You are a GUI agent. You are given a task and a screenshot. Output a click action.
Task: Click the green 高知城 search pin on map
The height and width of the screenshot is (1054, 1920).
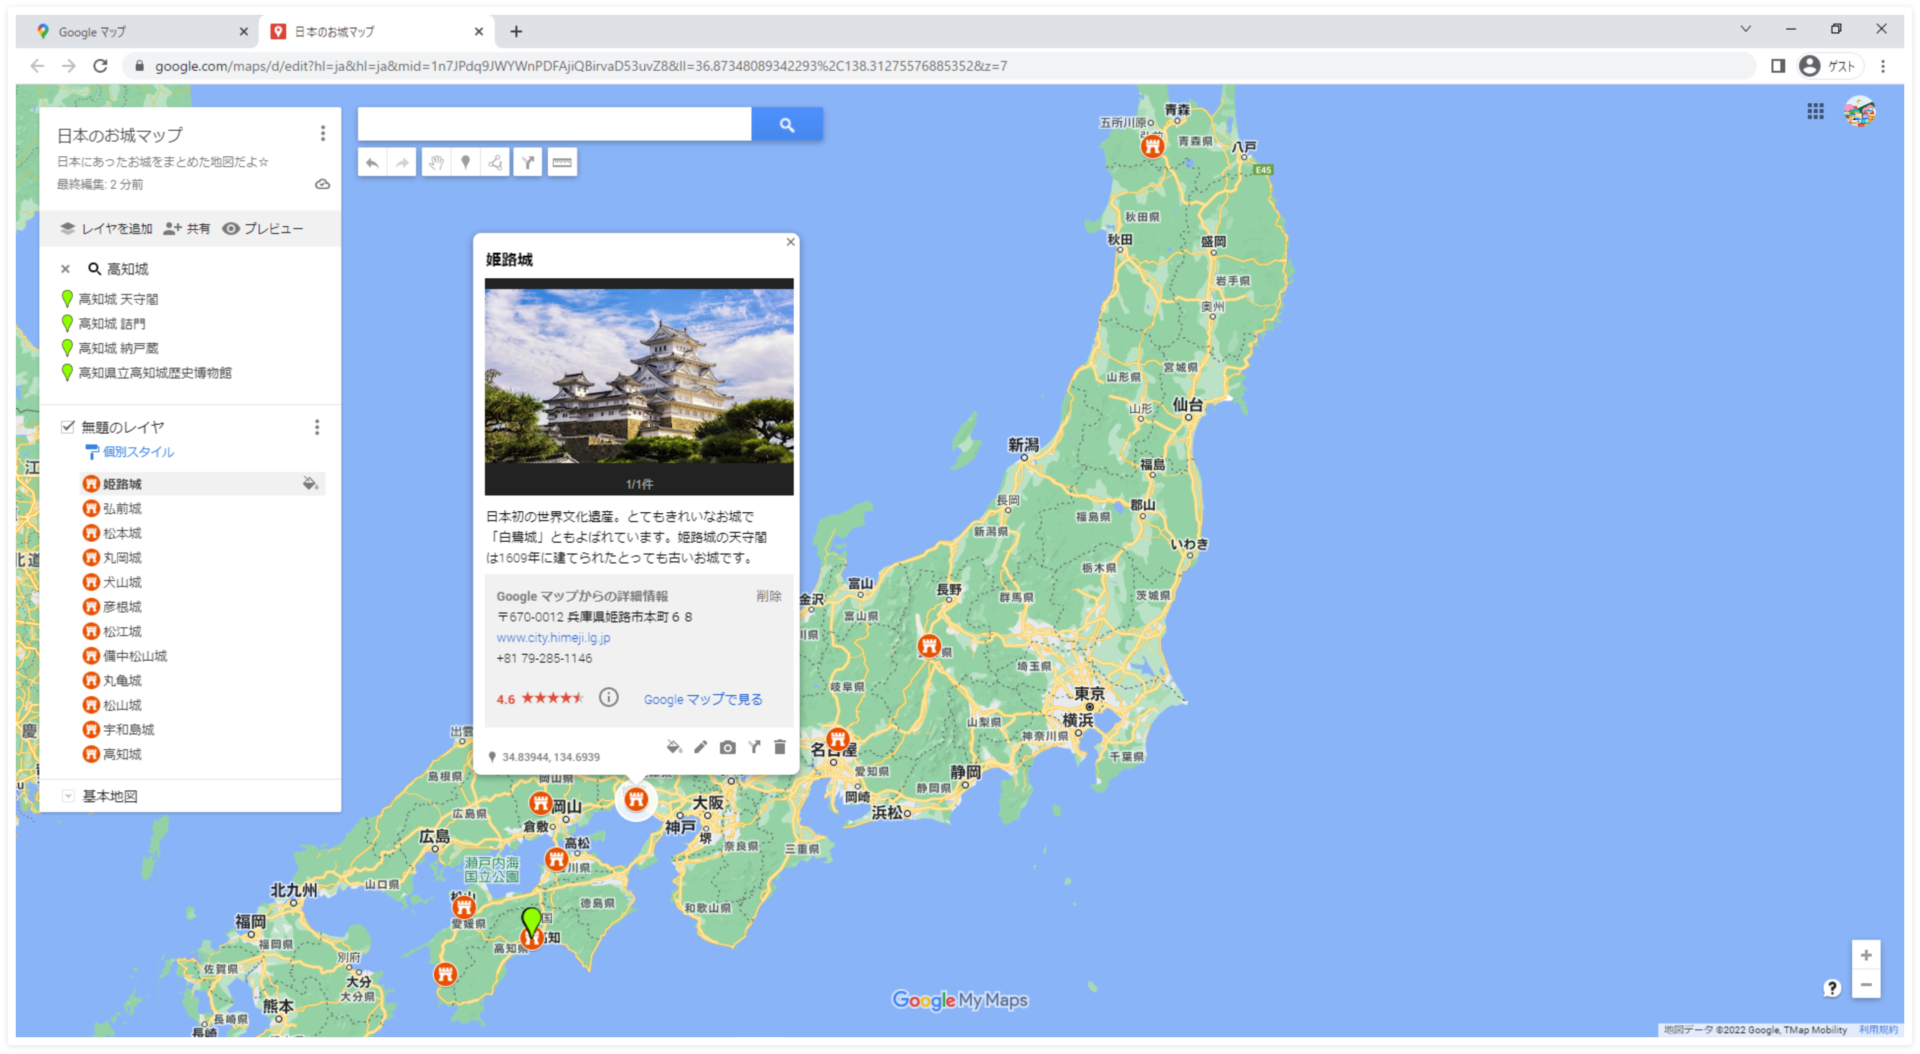pos(532,920)
